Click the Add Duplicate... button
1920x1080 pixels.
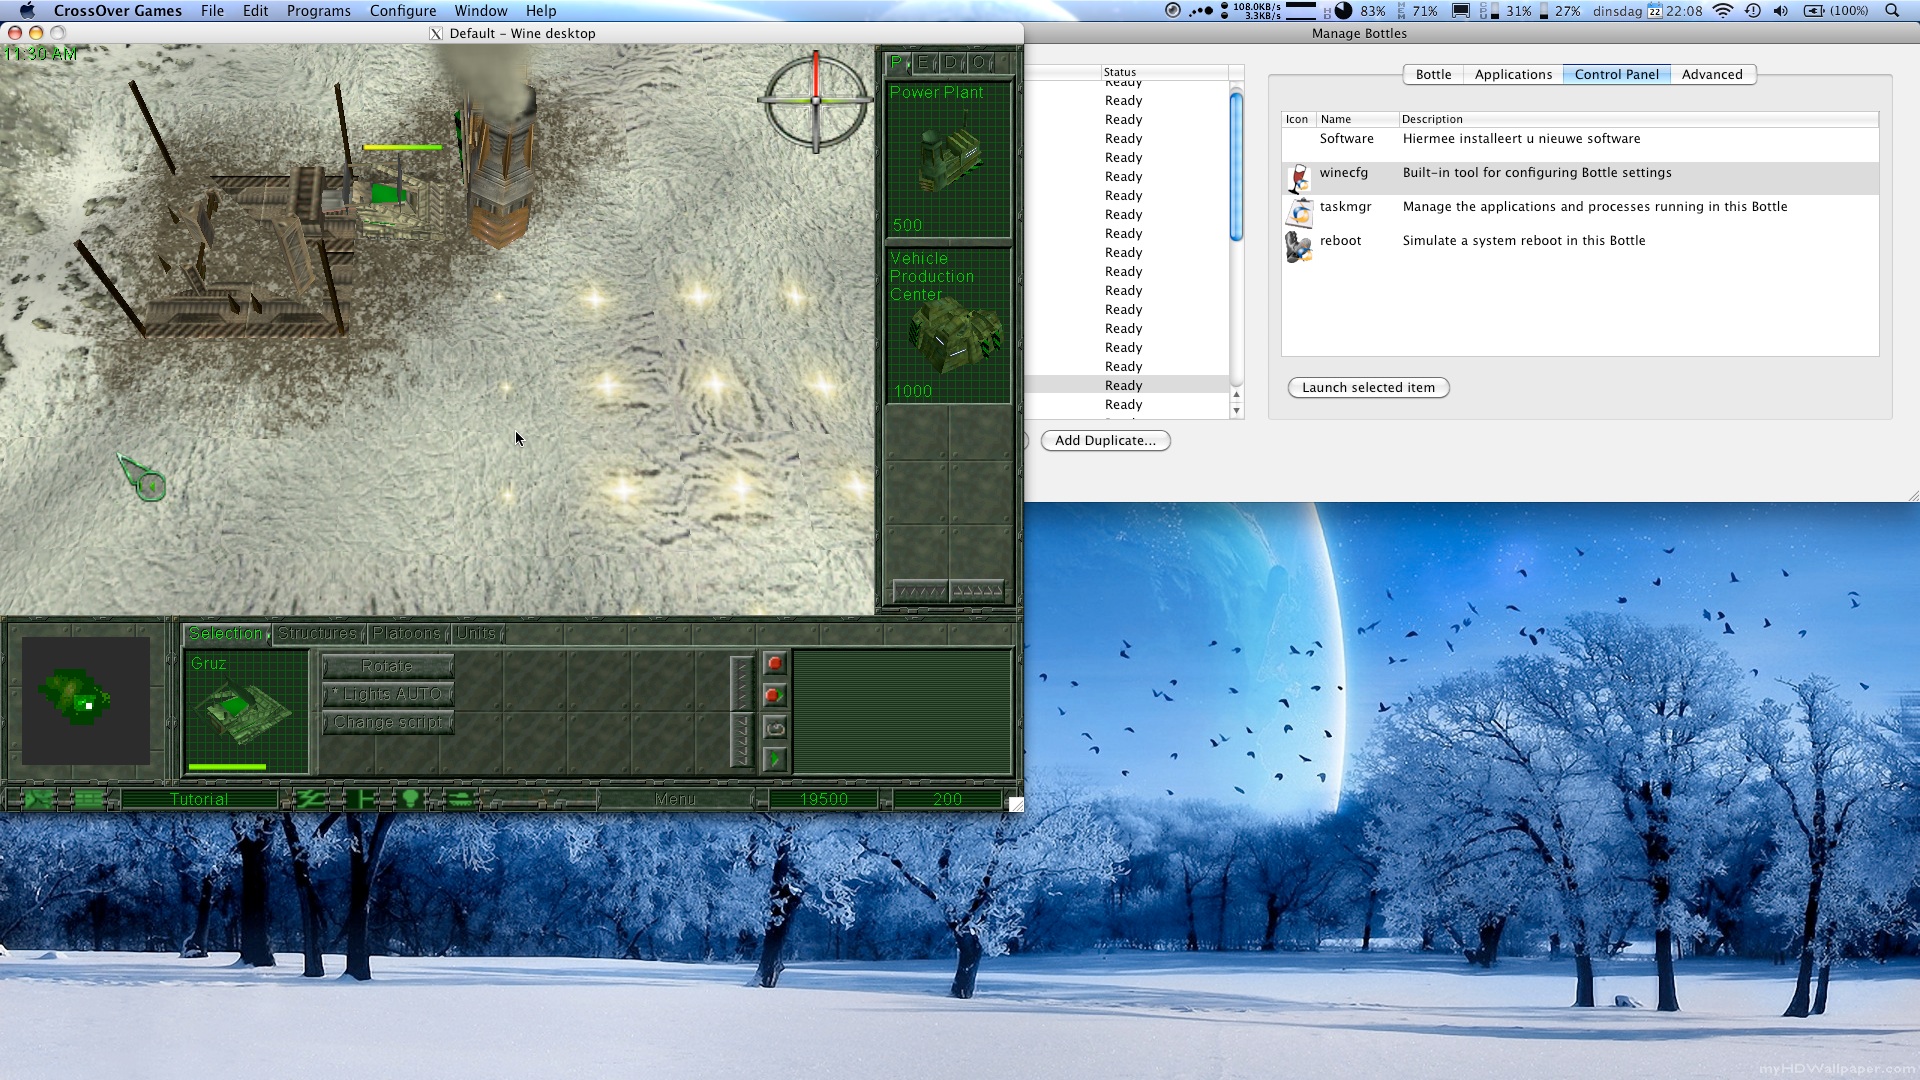click(x=1105, y=441)
